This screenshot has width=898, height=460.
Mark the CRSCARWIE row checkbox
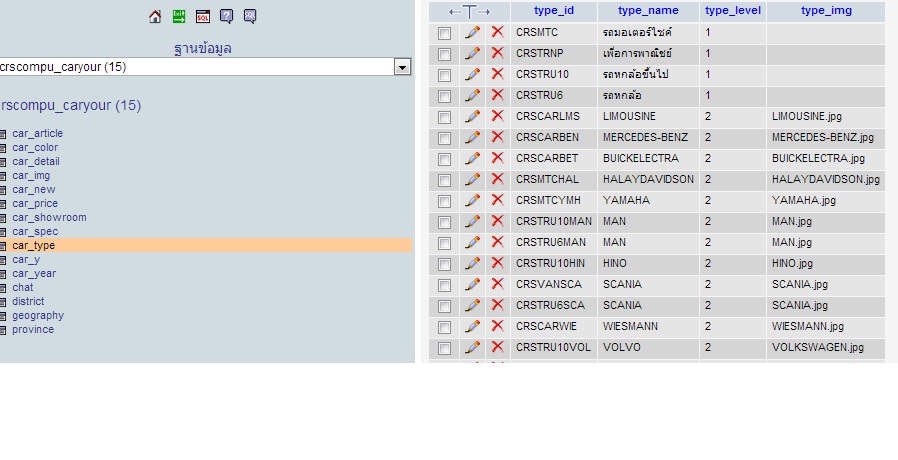[x=444, y=327]
